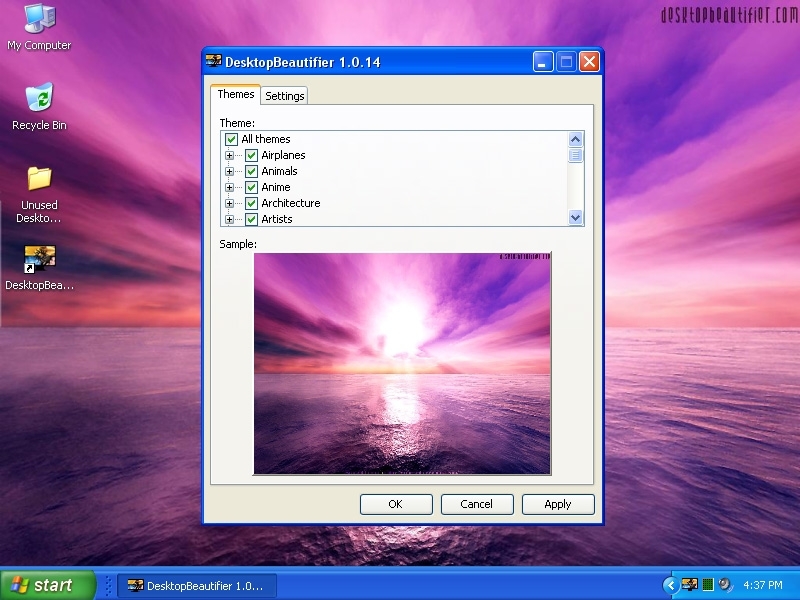Open My Computer desktop icon
This screenshot has width=800, height=600.
39,27
